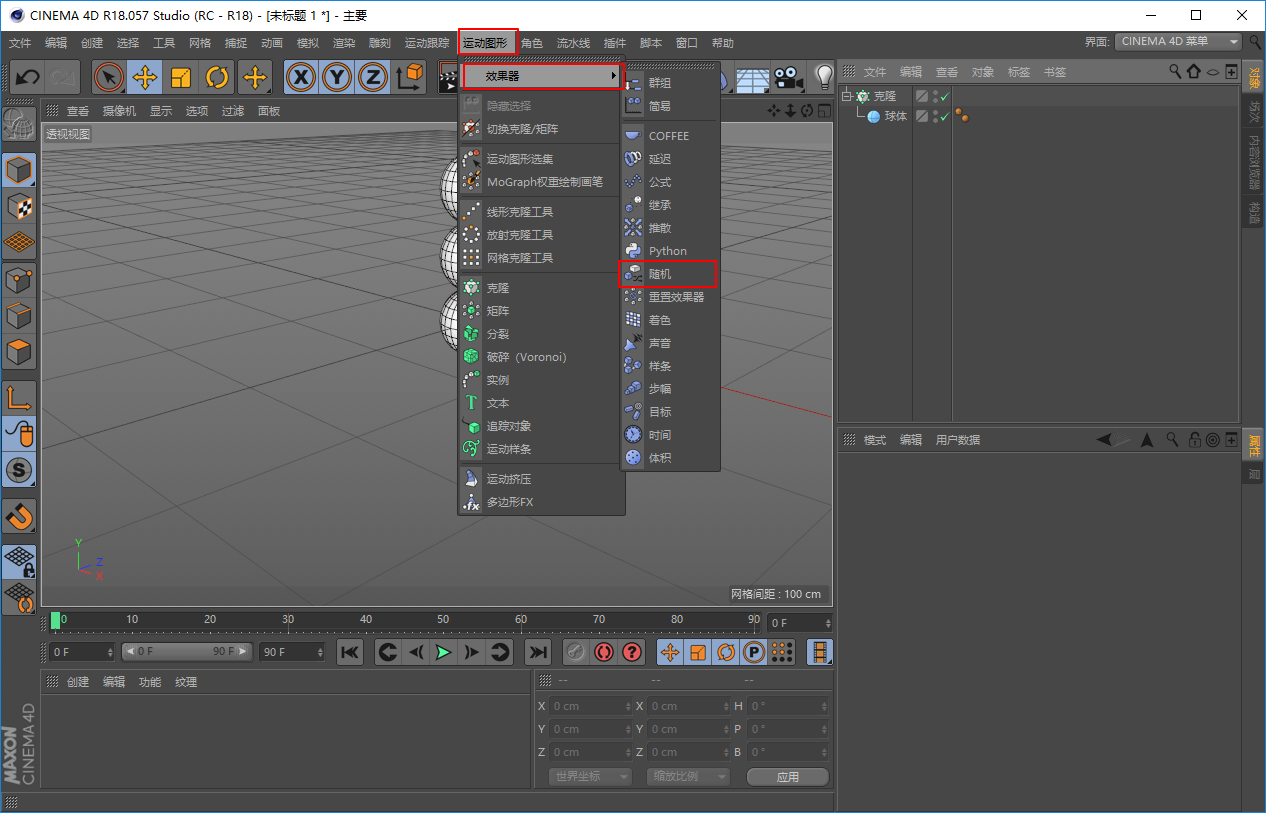This screenshot has width=1266, height=813.
Task: Toggle the Z axis lock
Action: [373, 77]
